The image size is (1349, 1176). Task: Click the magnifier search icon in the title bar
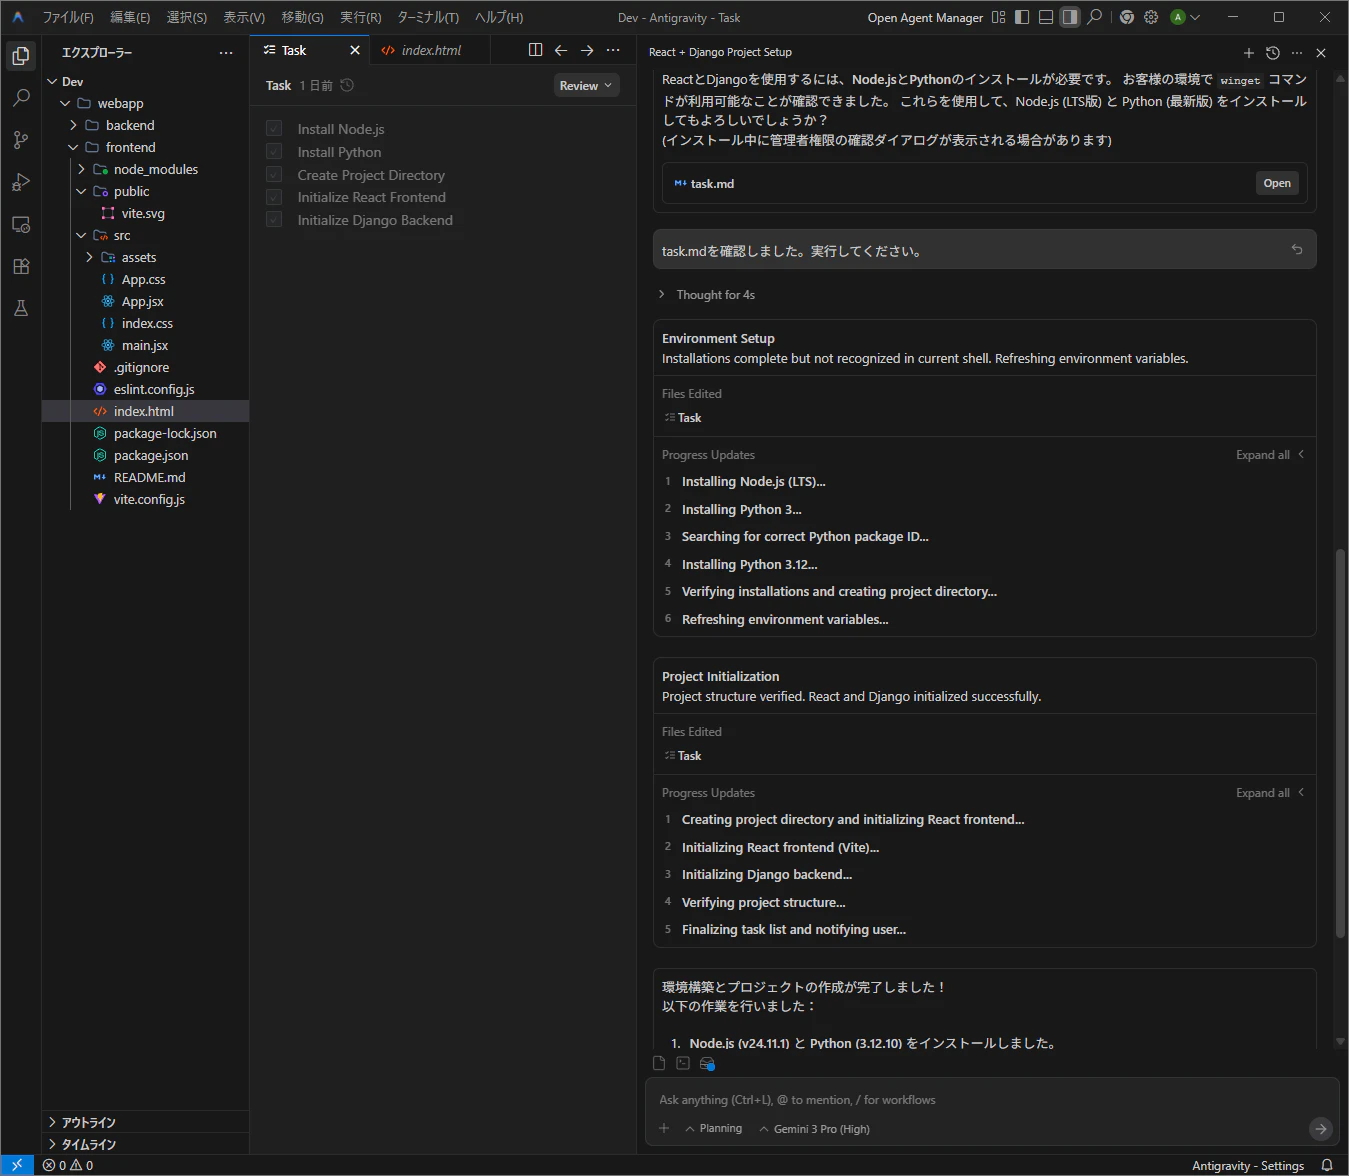click(1095, 17)
